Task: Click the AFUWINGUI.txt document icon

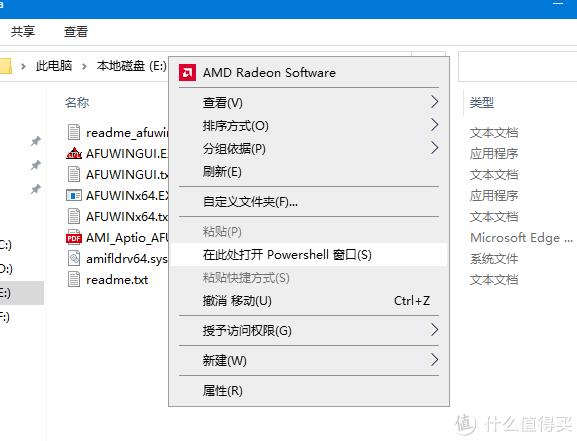Action: (x=74, y=174)
